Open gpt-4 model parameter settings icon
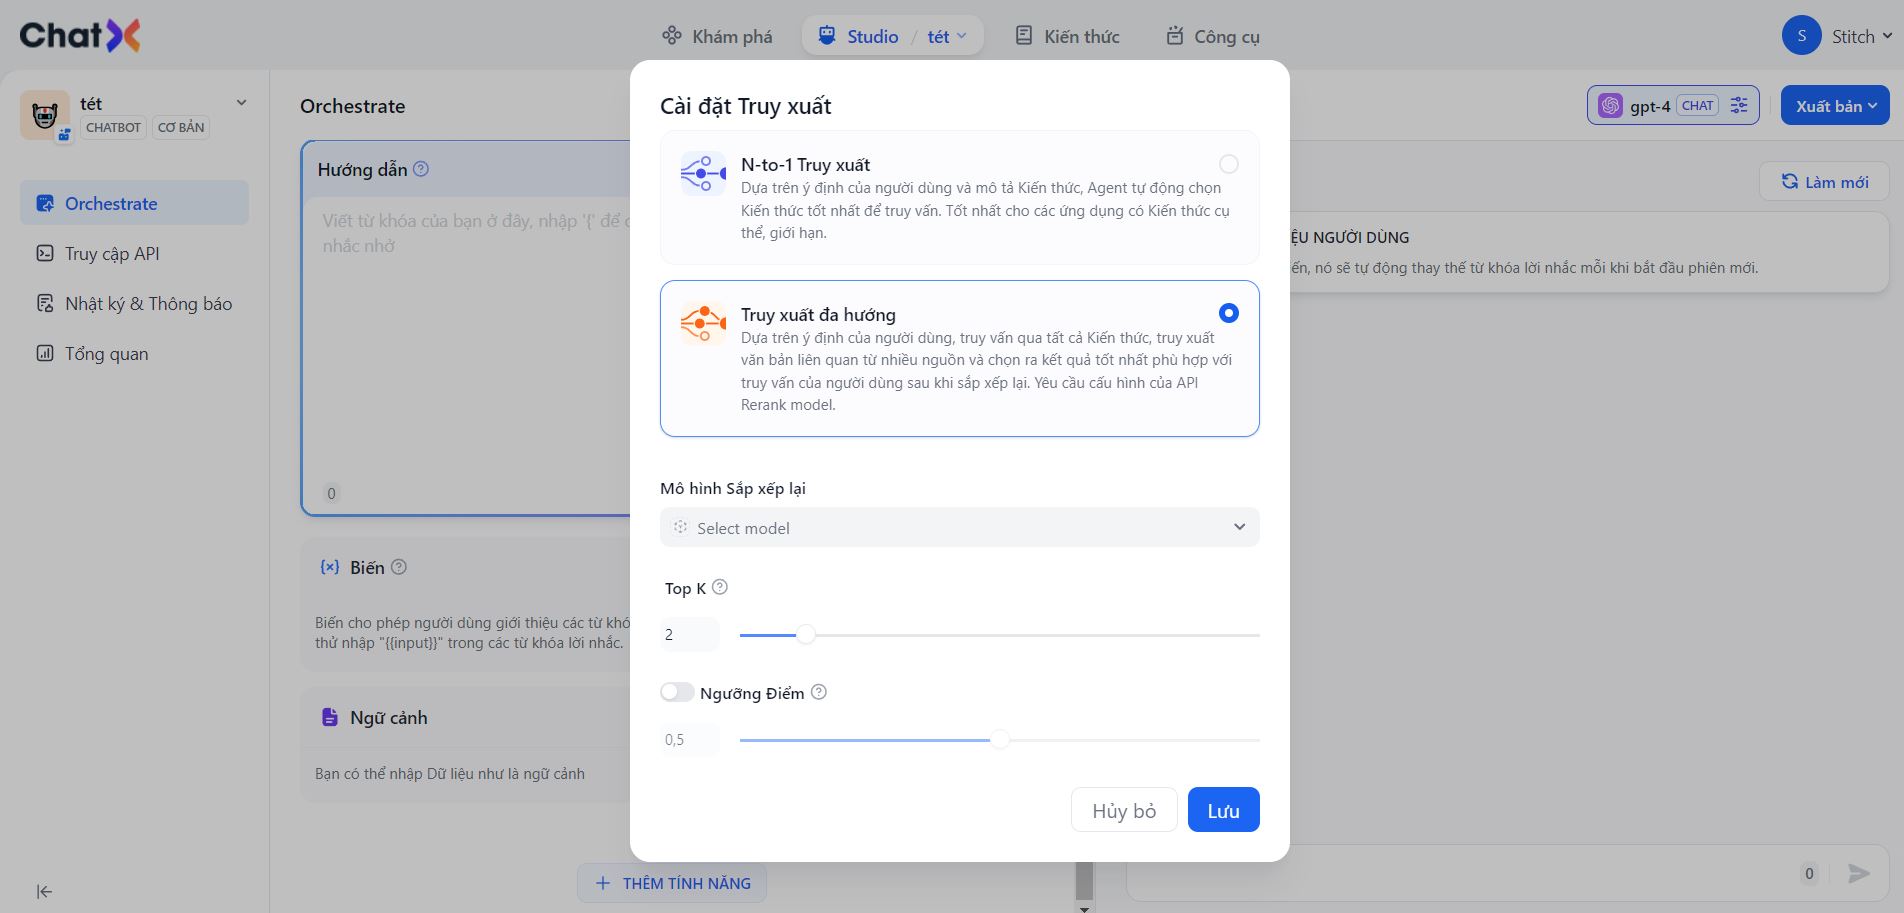The width and height of the screenshot is (1904, 913). (1739, 105)
